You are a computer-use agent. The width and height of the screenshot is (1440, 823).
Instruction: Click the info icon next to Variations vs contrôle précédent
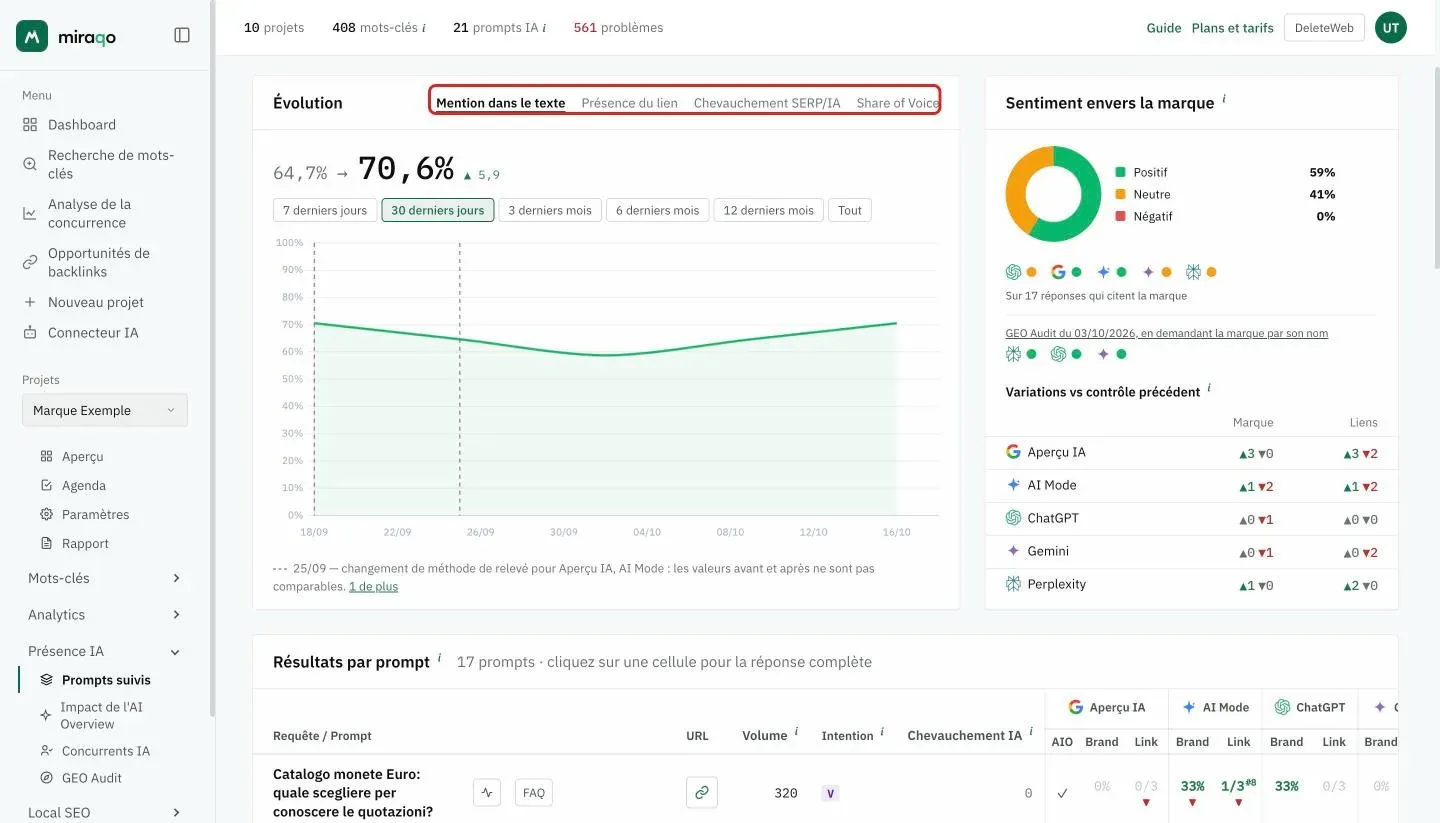tap(1209, 388)
